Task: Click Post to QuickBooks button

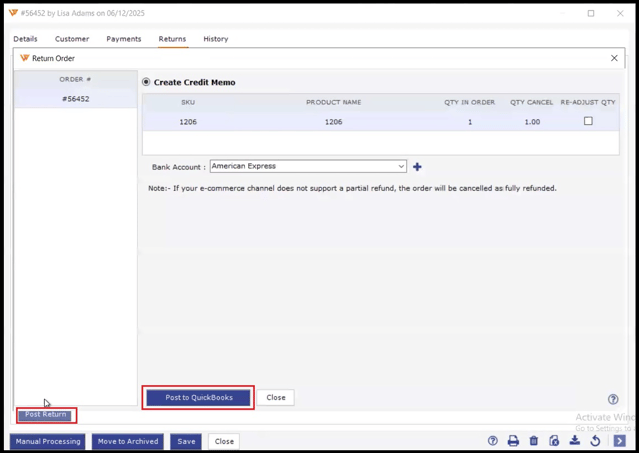Action: [x=199, y=397]
